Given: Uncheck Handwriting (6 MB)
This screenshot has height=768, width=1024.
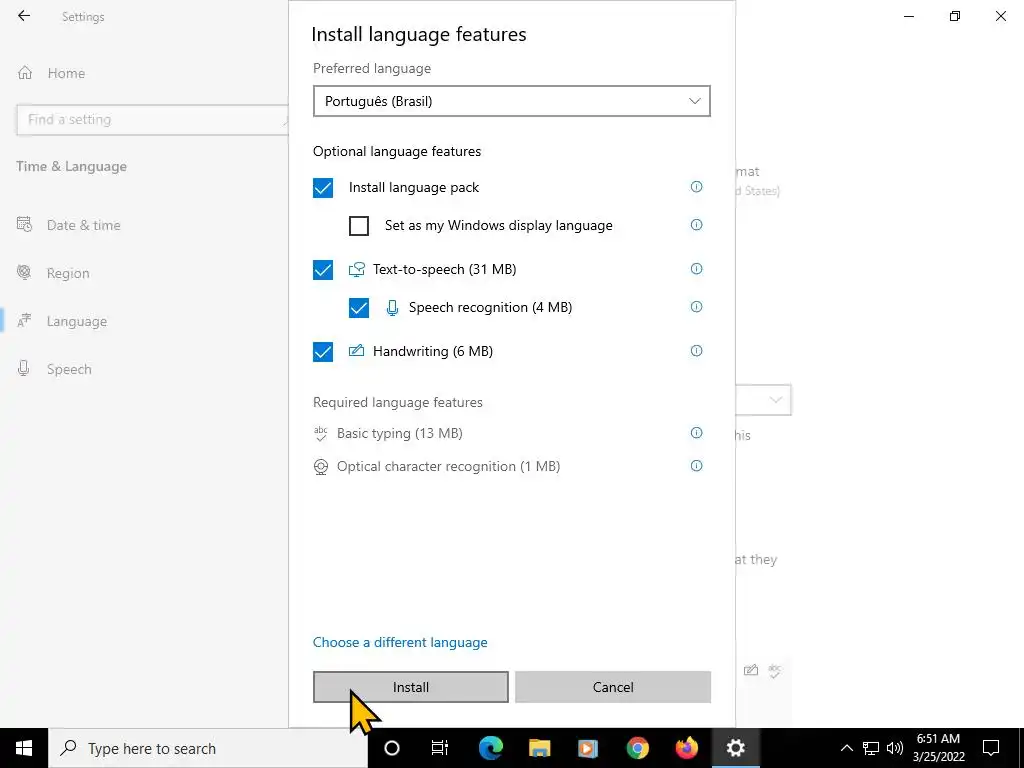Looking at the screenshot, I should [x=323, y=351].
